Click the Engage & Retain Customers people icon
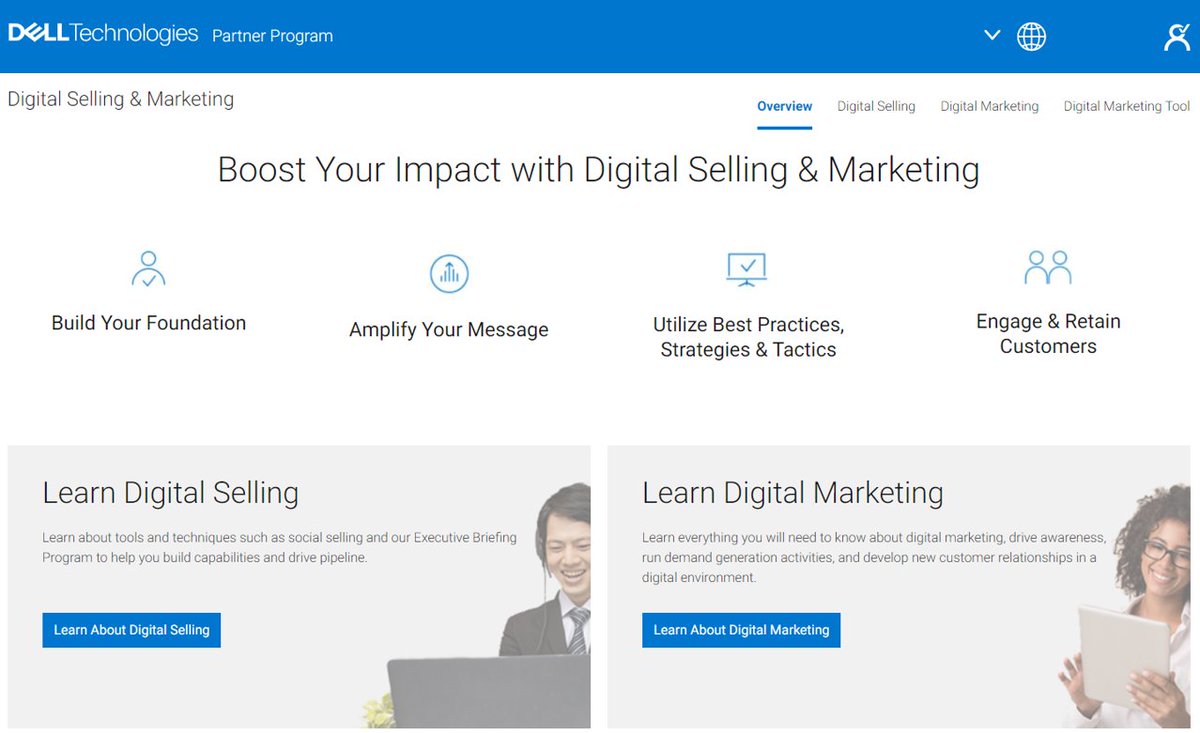 point(1048,267)
